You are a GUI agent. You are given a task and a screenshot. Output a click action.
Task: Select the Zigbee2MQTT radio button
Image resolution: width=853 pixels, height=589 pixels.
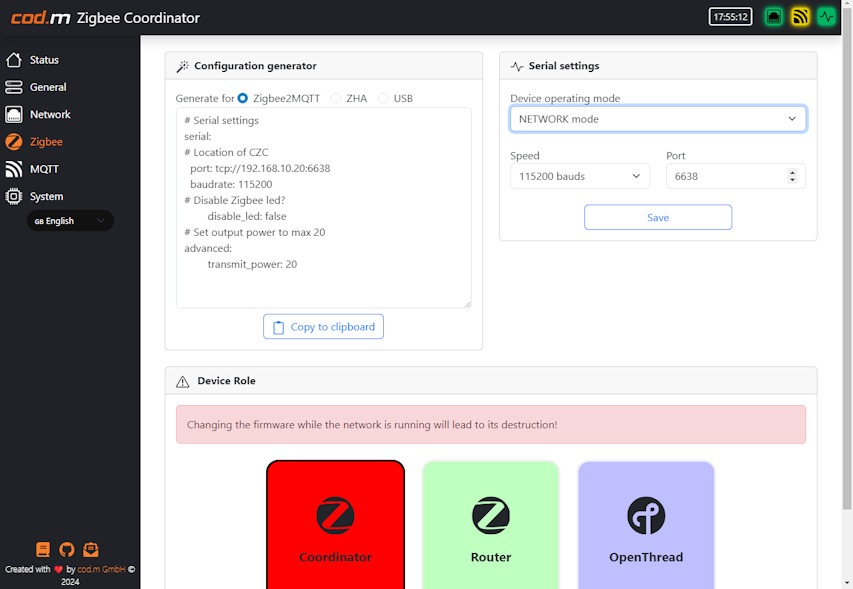click(243, 98)
